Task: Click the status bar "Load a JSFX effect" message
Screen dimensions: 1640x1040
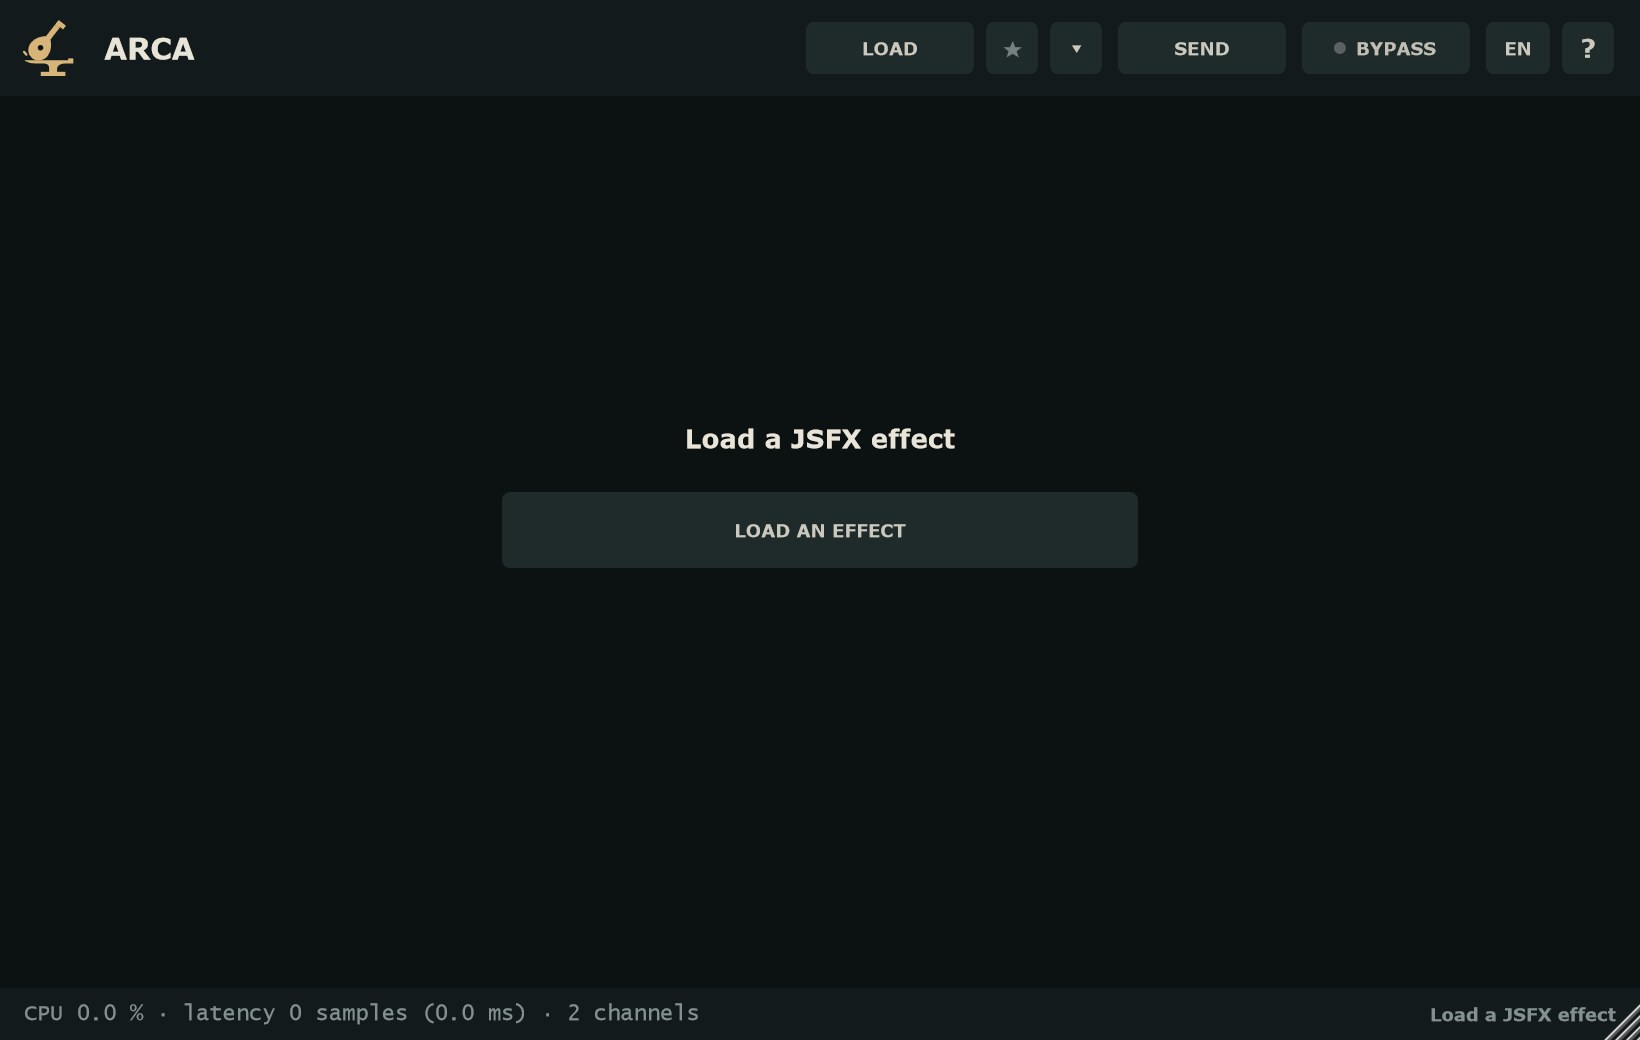Action: [x=1522, y=1015]
